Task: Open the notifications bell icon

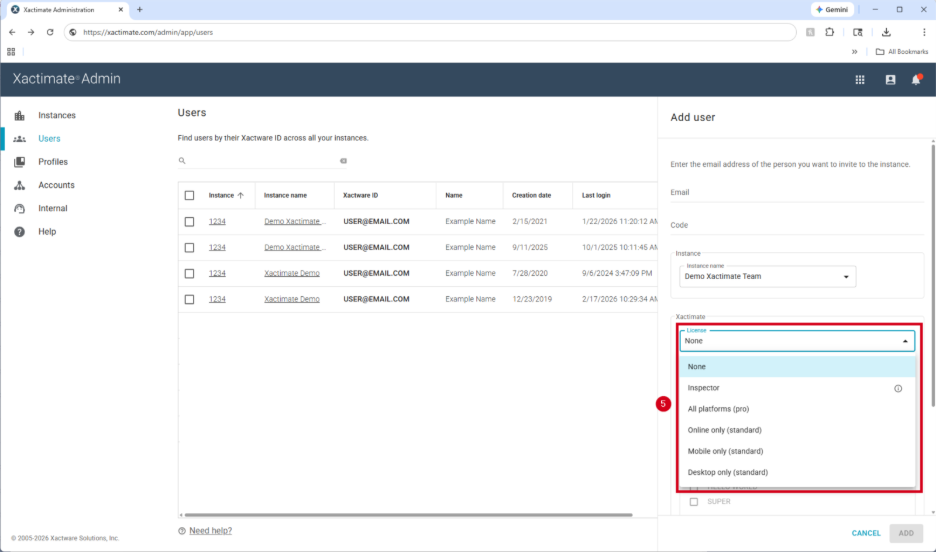Action: [x=916, y=80]
